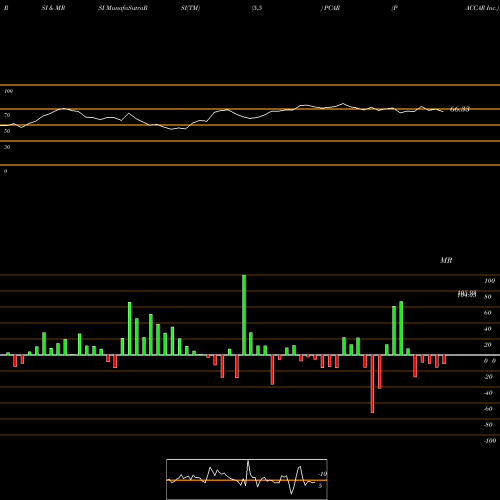The image size is (500, 500).
Task: Click the ') PCAR' ticker label
Action: tap(330, 8)
